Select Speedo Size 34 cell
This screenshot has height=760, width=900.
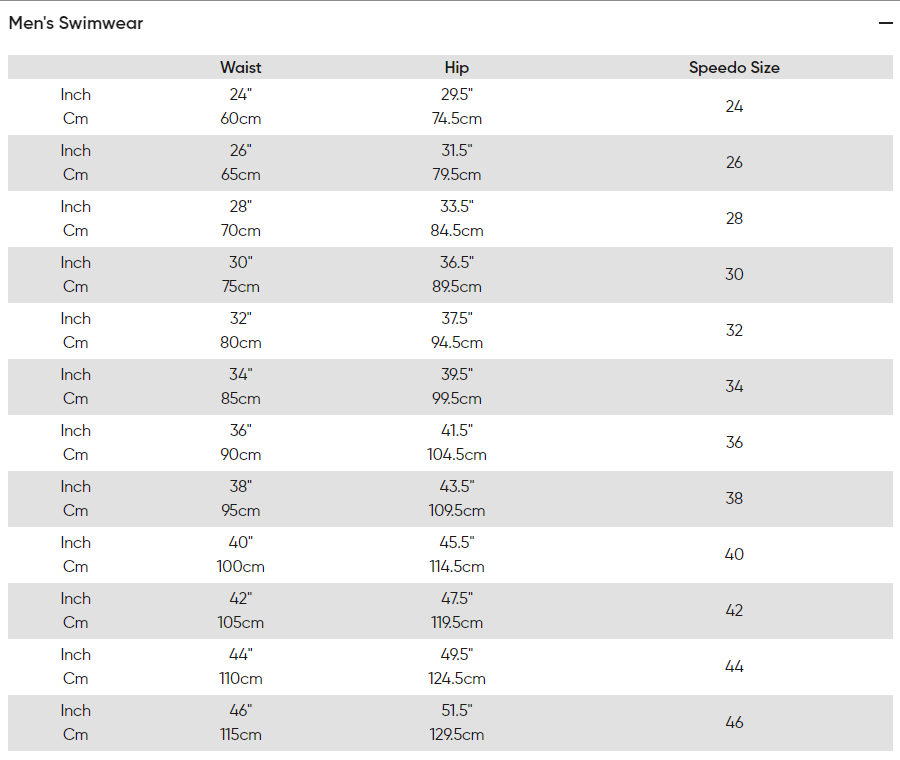[734, 386]
